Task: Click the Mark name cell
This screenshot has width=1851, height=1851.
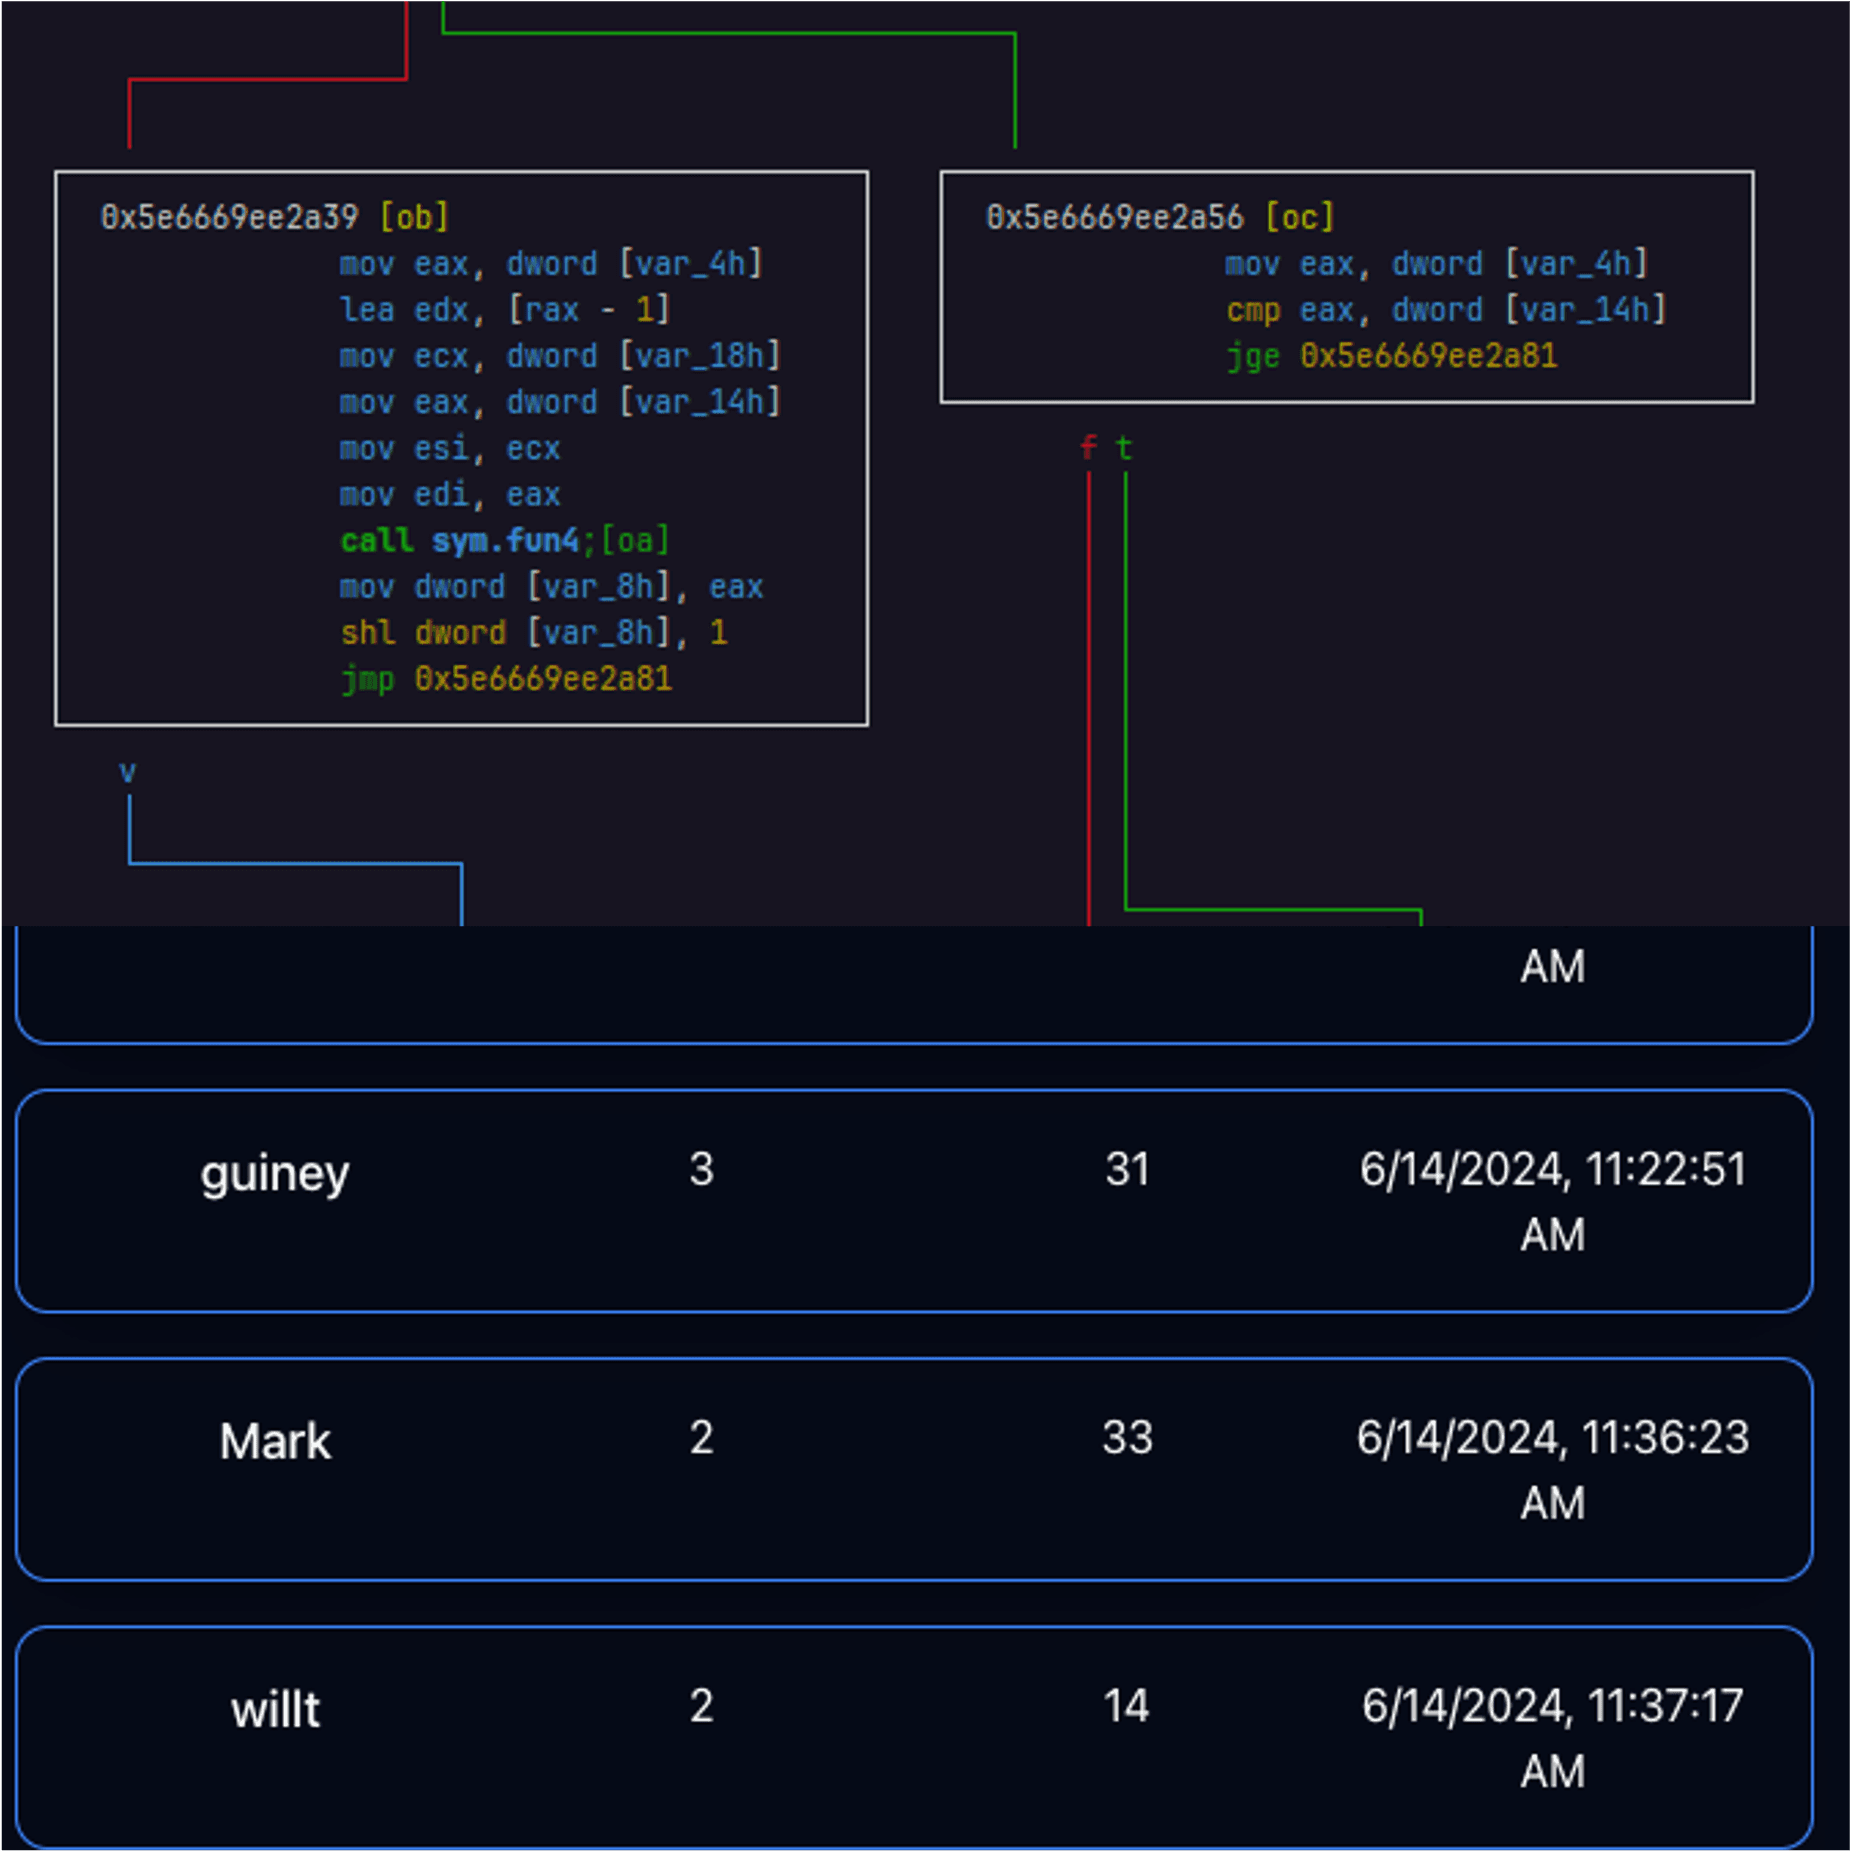Action: point(275,1441)
